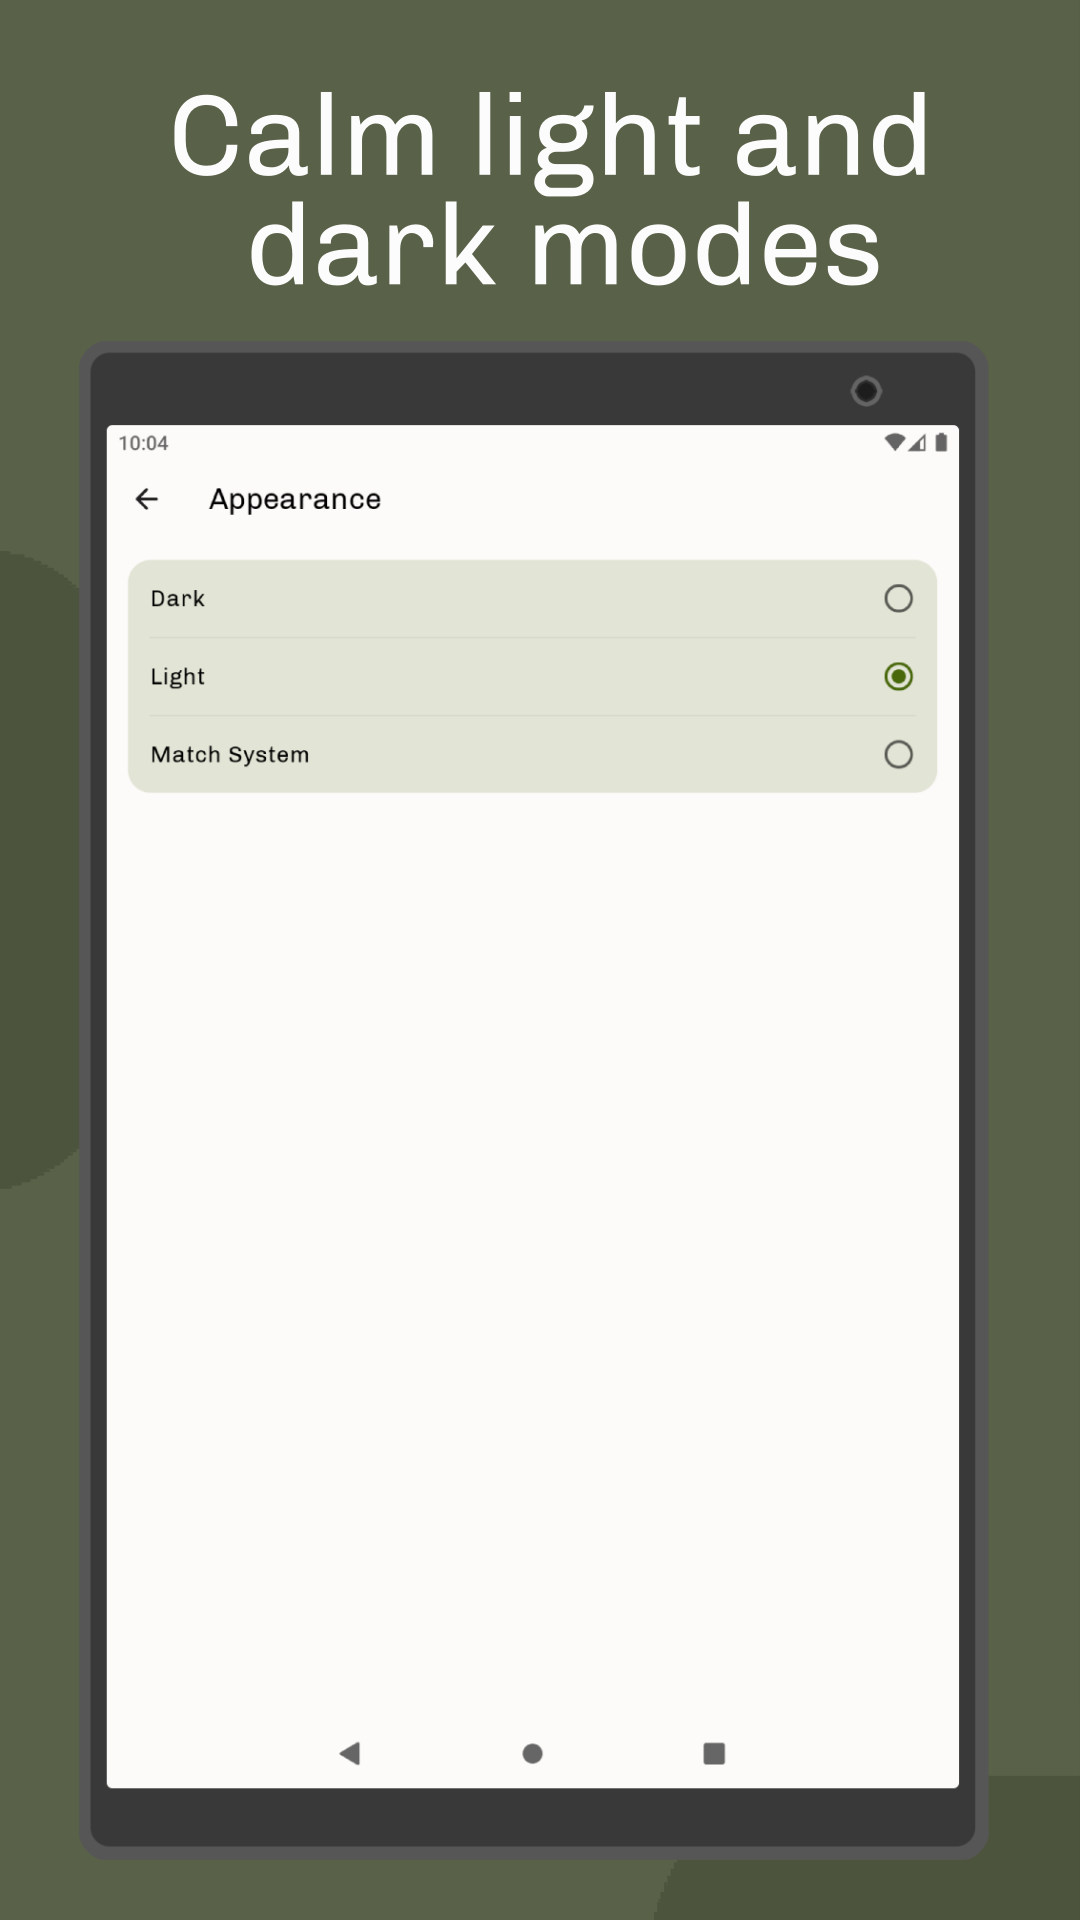Open recents with the square navigation button

coord(714,1753)
